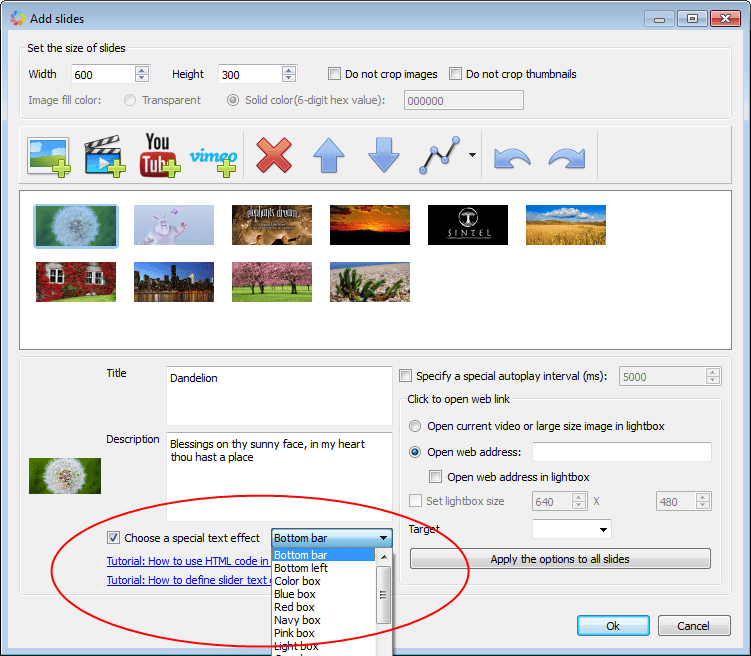This screenshot has height=656, width=751.
Task: Click the Add video clapperboard icon
Action: [104, 156]
